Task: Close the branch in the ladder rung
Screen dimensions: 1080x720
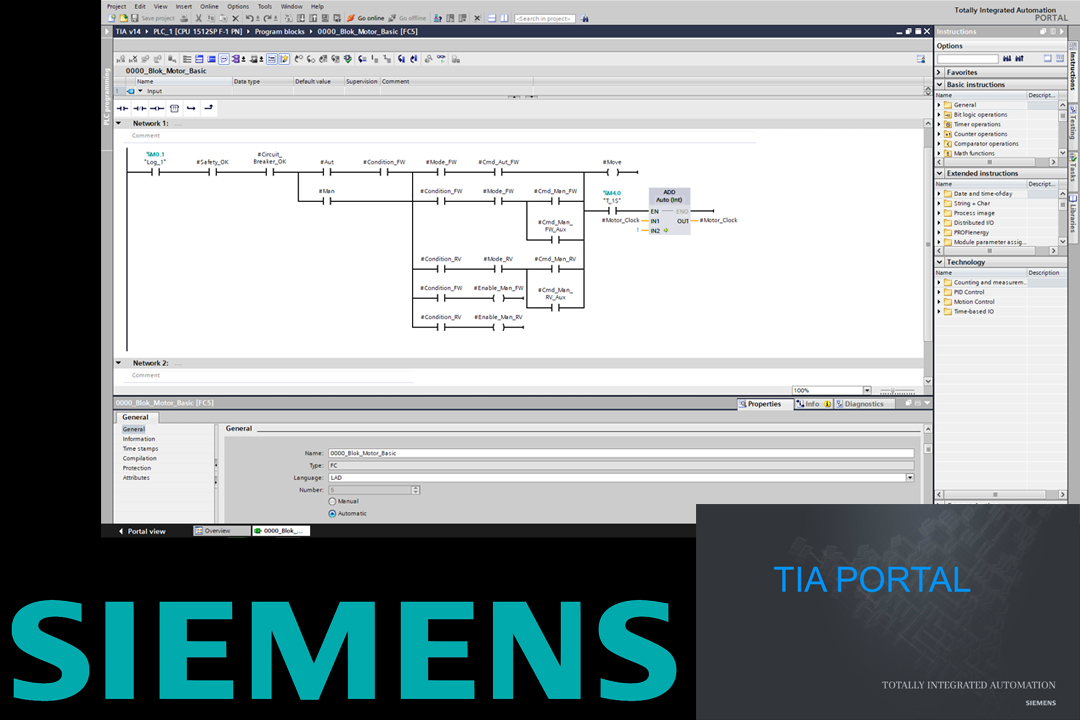Action: click(x=208, y=108)
